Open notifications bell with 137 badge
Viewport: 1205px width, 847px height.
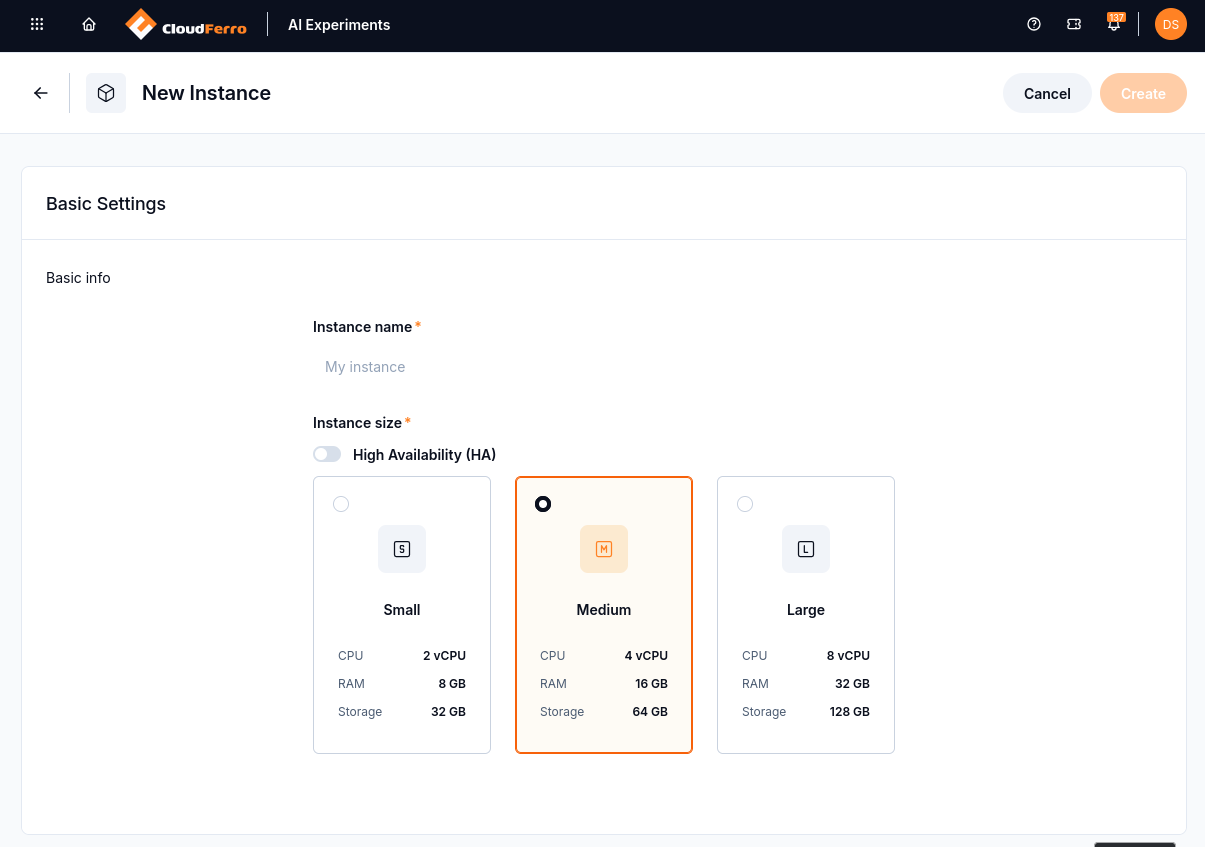pyautogui.click(x=1114, y=23)
